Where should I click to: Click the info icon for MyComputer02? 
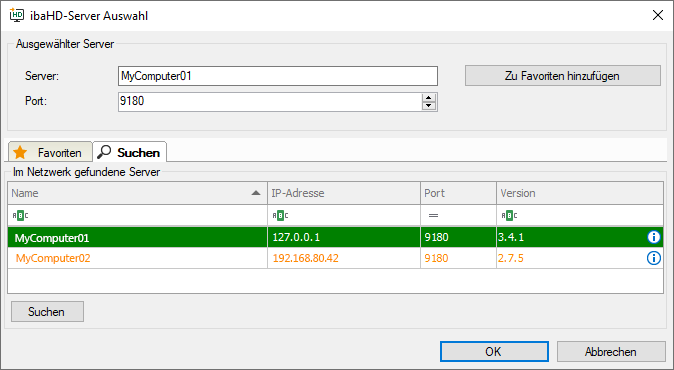653,258
